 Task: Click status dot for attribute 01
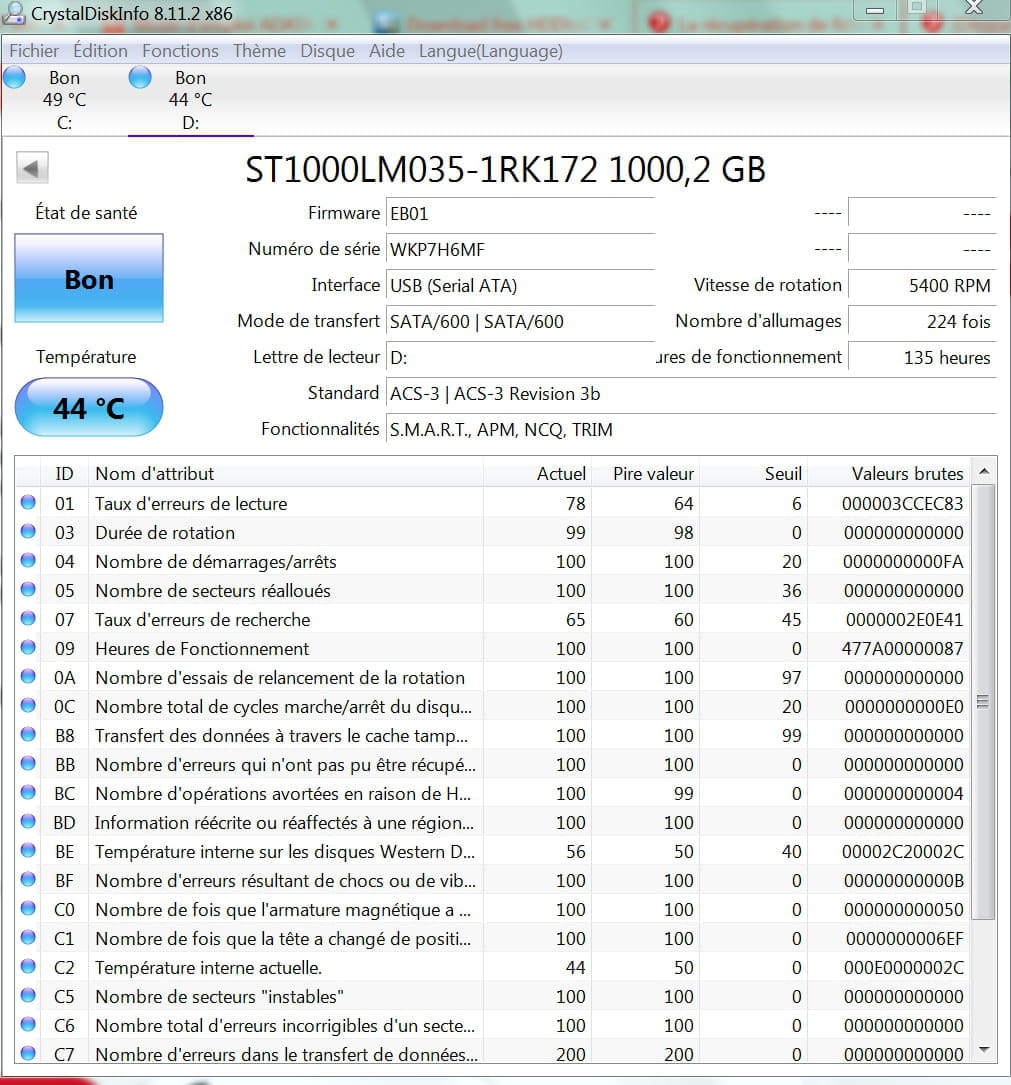(x=28, y=502)
